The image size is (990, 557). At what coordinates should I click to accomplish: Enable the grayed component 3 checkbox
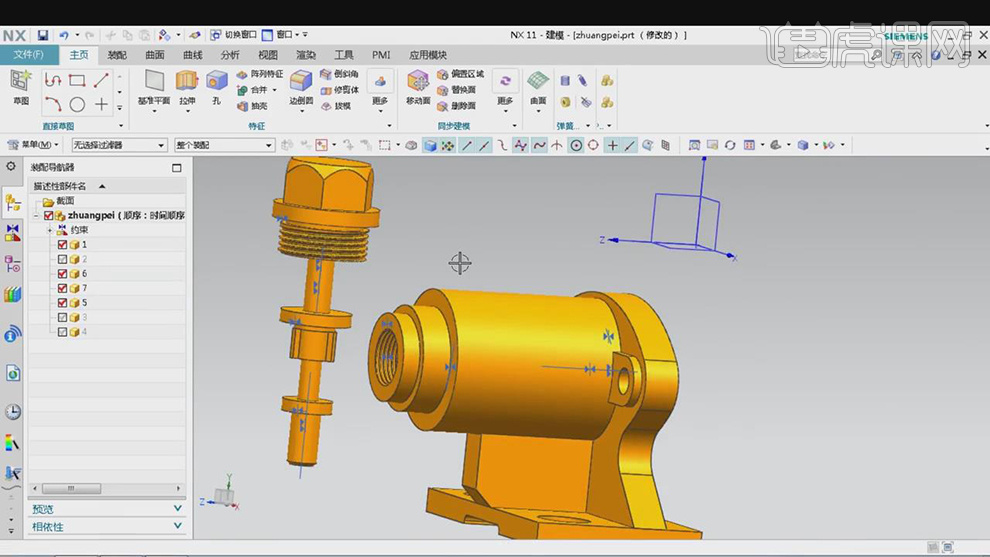62,317
